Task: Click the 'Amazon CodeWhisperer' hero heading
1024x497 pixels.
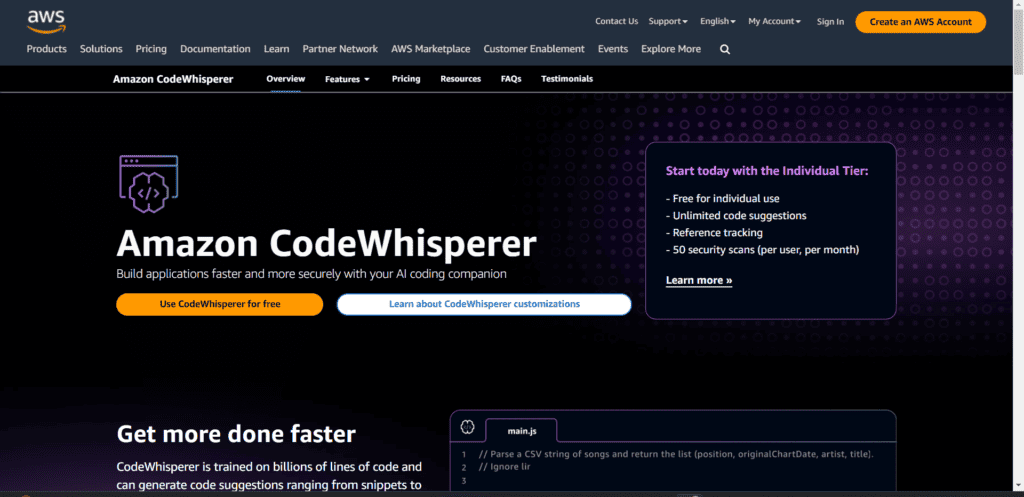Action: 327,244
